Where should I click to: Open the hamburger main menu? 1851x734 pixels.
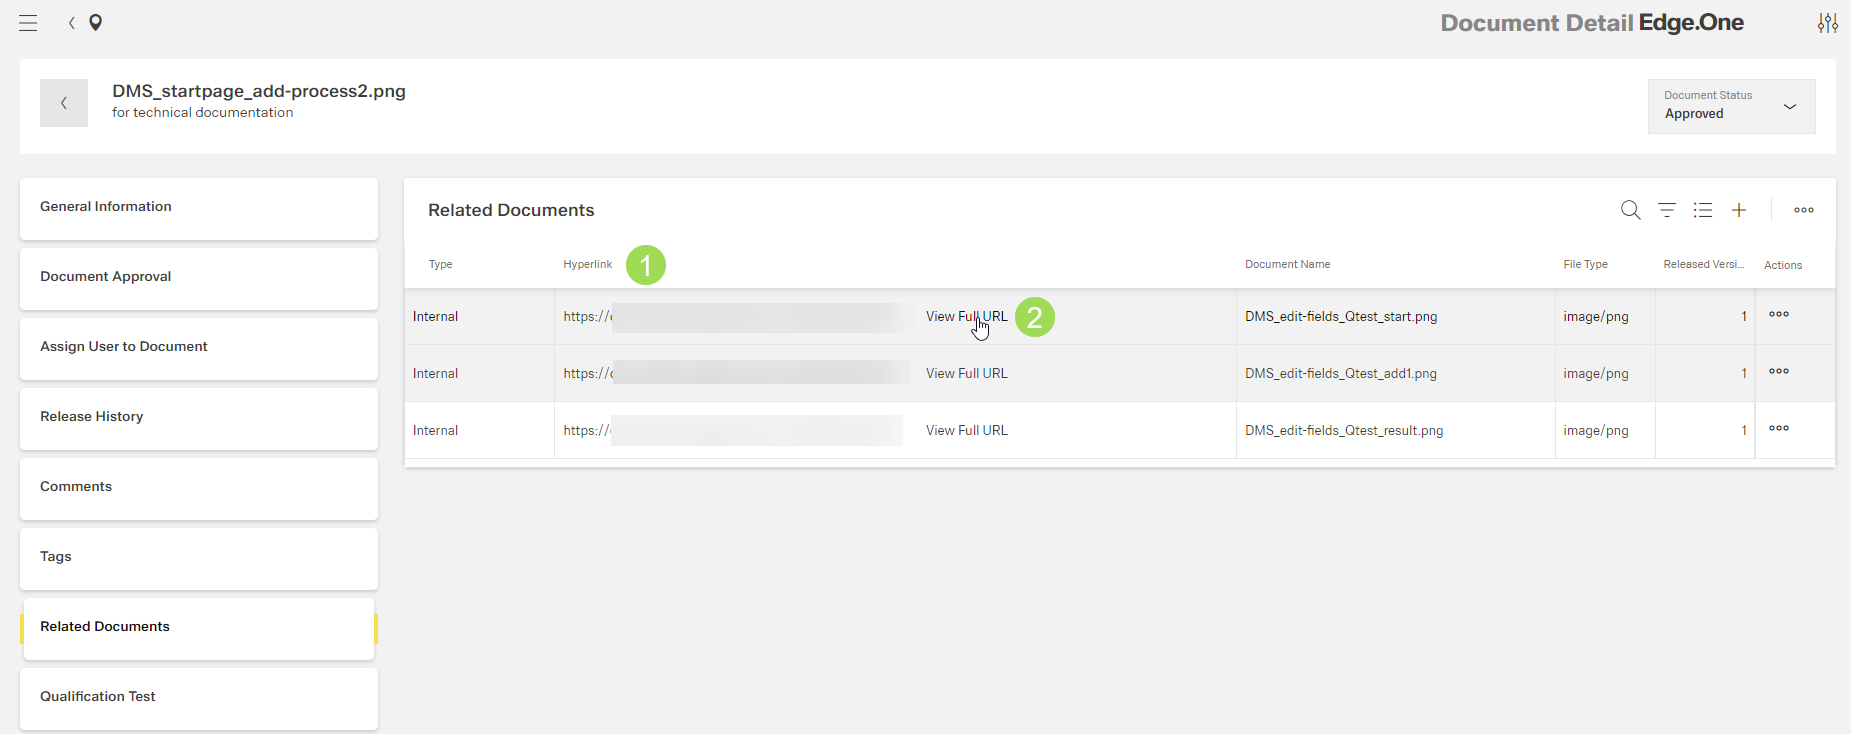tap(28, 23)
